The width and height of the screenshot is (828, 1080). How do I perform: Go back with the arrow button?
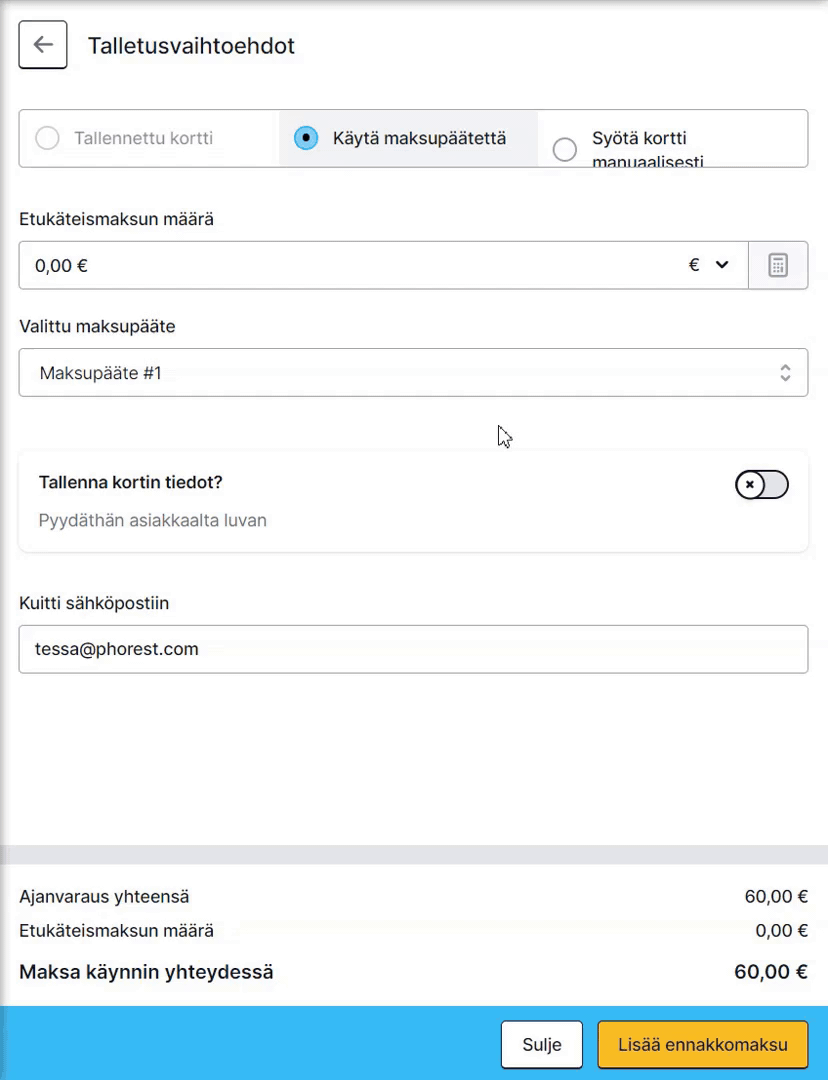pyautogui.click(x=43, y=45)
